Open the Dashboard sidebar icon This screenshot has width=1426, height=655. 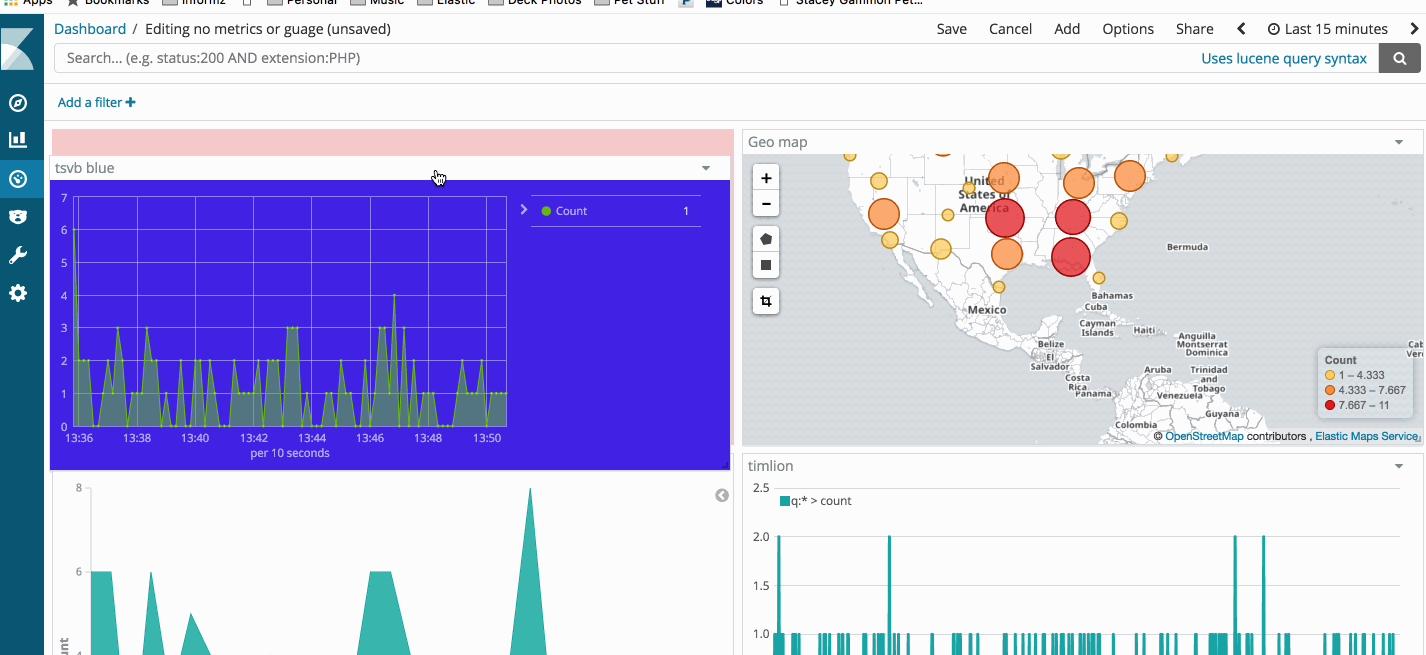point(17,179)
